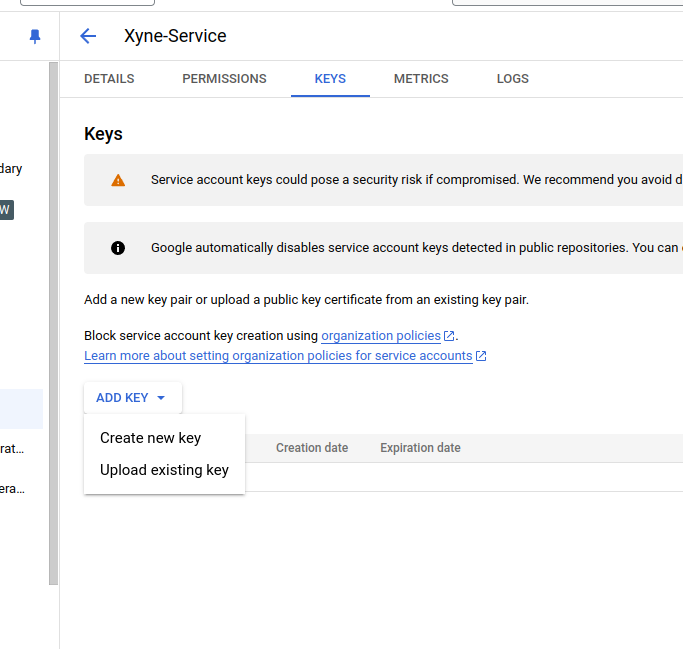Open the PERMISSIONS tab

coord(224,79)
